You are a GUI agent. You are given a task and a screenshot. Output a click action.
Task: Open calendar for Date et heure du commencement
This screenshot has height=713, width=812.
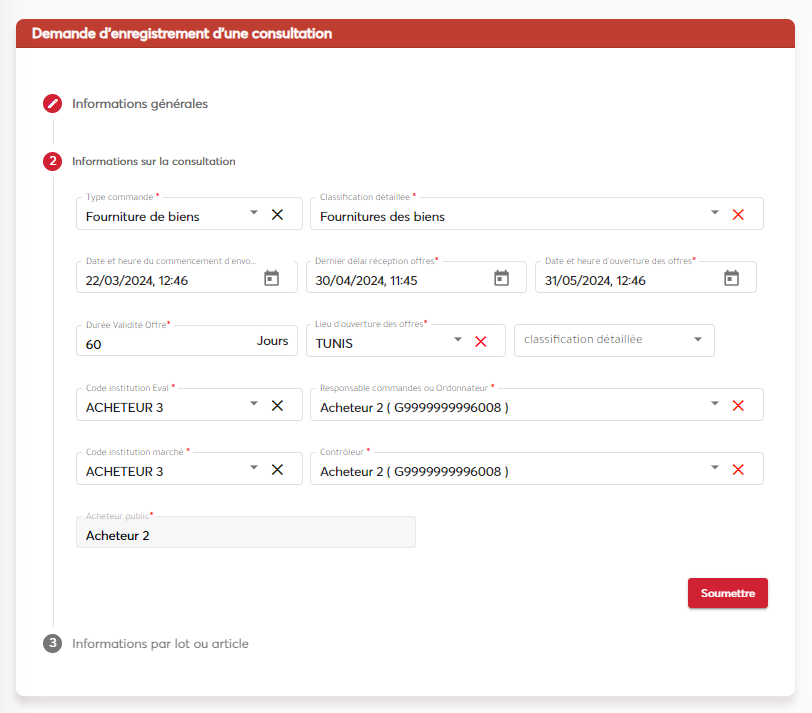click(x=271, y=279)
